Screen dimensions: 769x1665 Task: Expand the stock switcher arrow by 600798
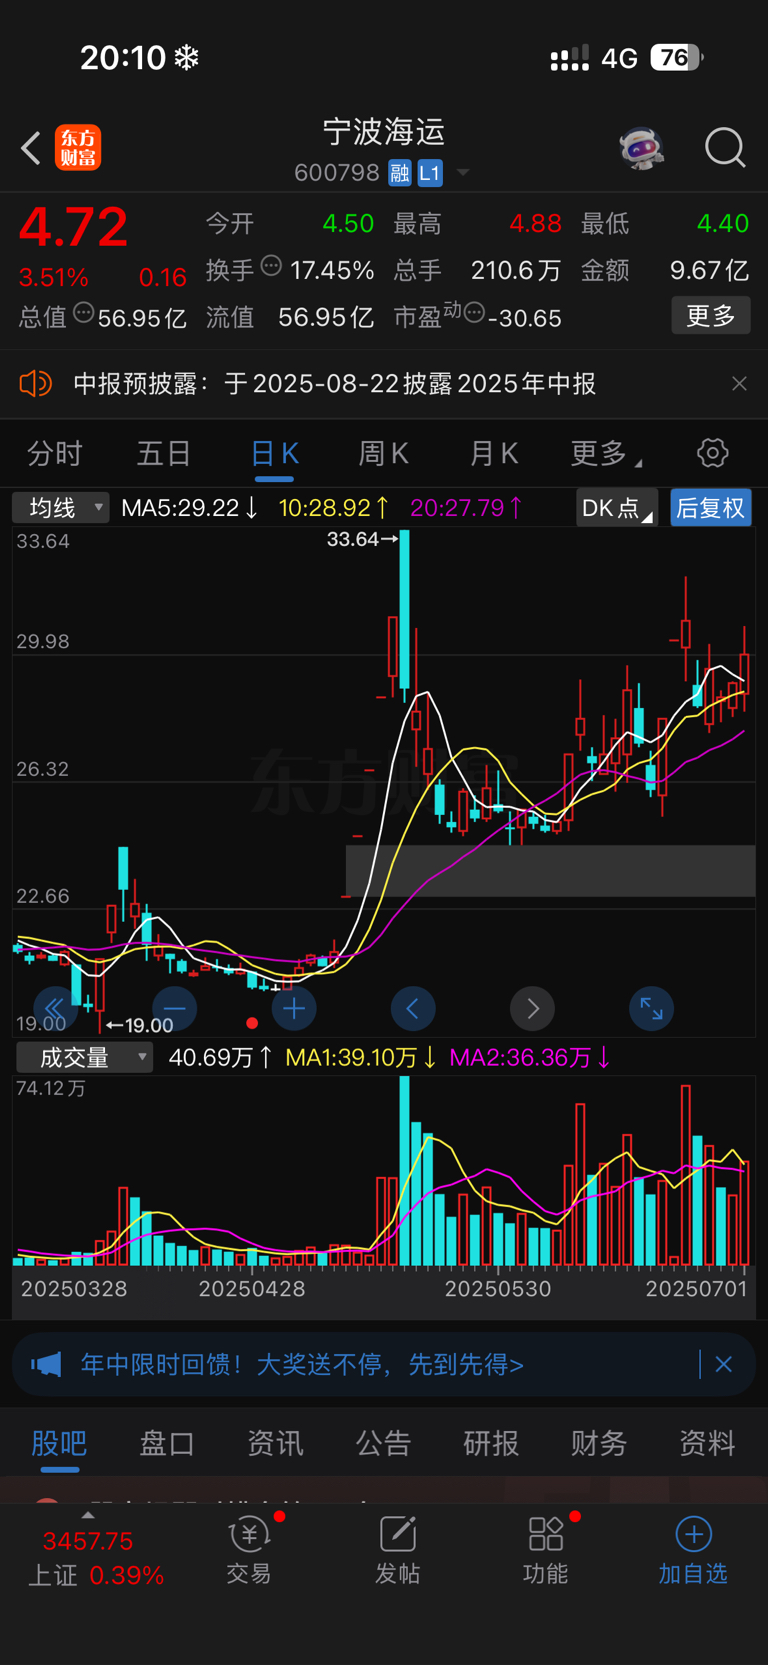point(463,173)
